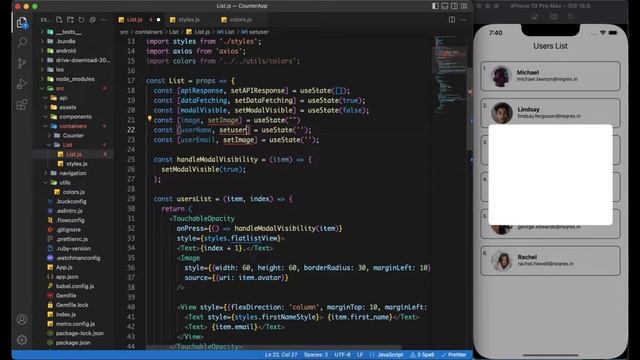
Task: Click Michael's avatar in the simulator
Action: [x=501, y=76]
